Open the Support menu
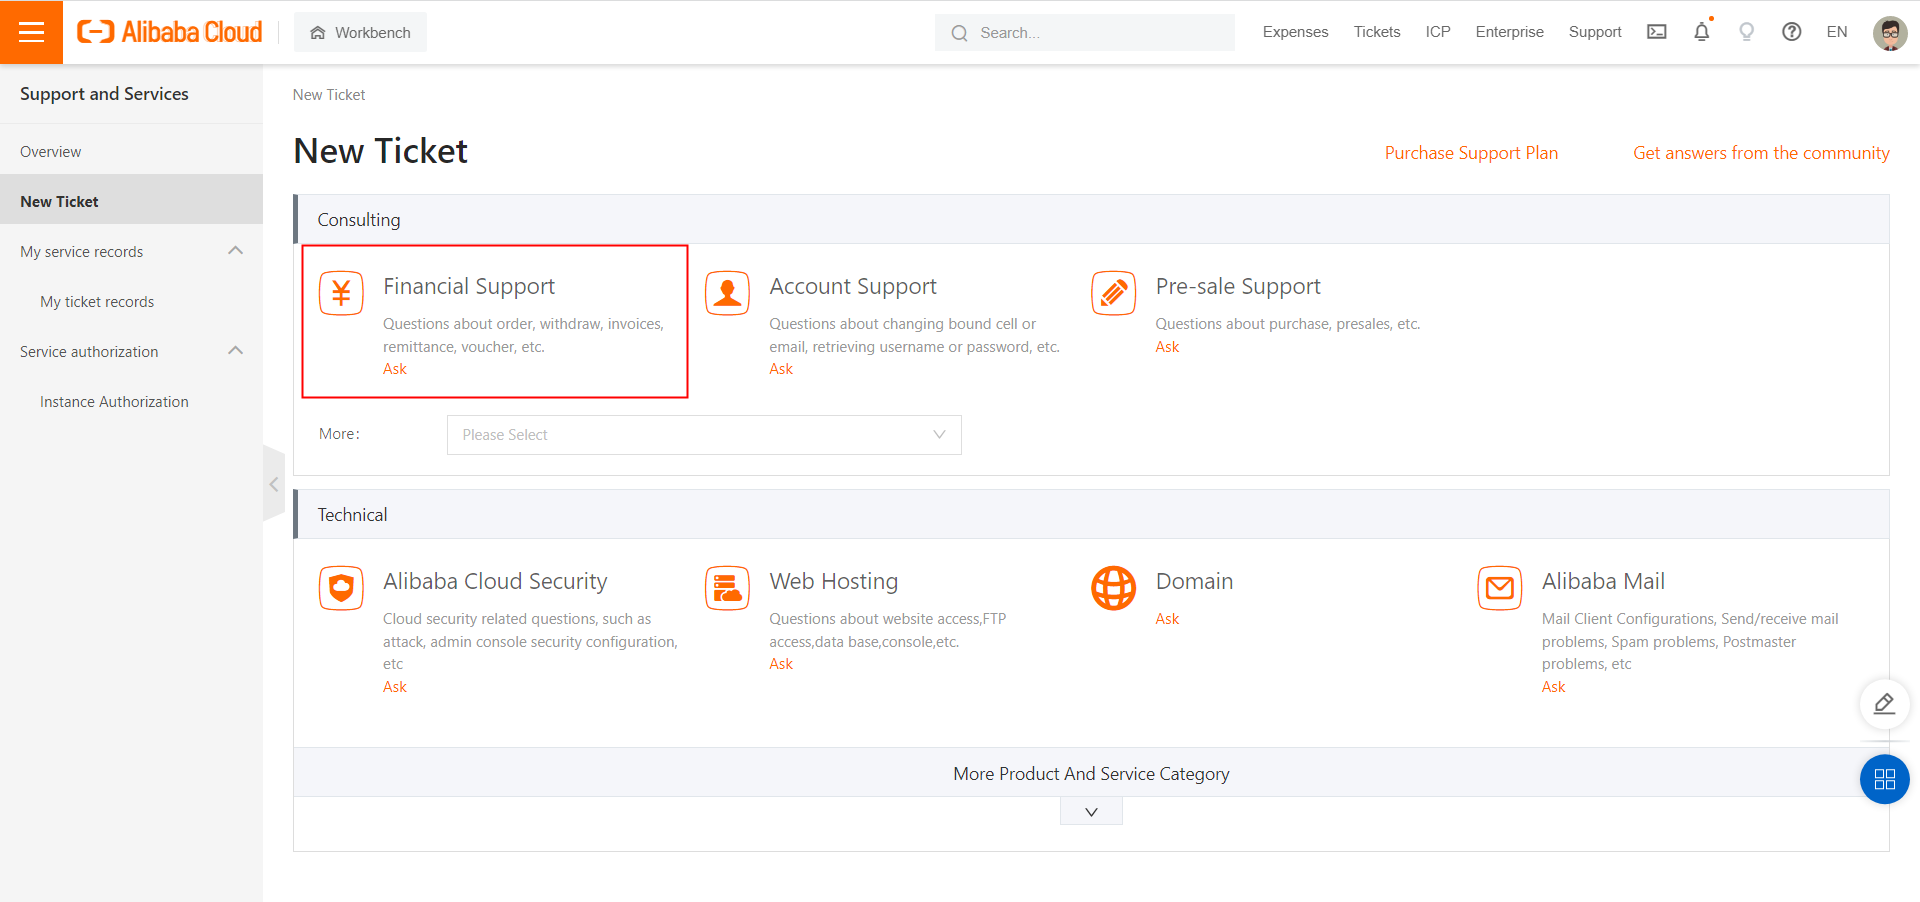Viewport: 1920px width, 902px height. click(x=1595, y=32)
